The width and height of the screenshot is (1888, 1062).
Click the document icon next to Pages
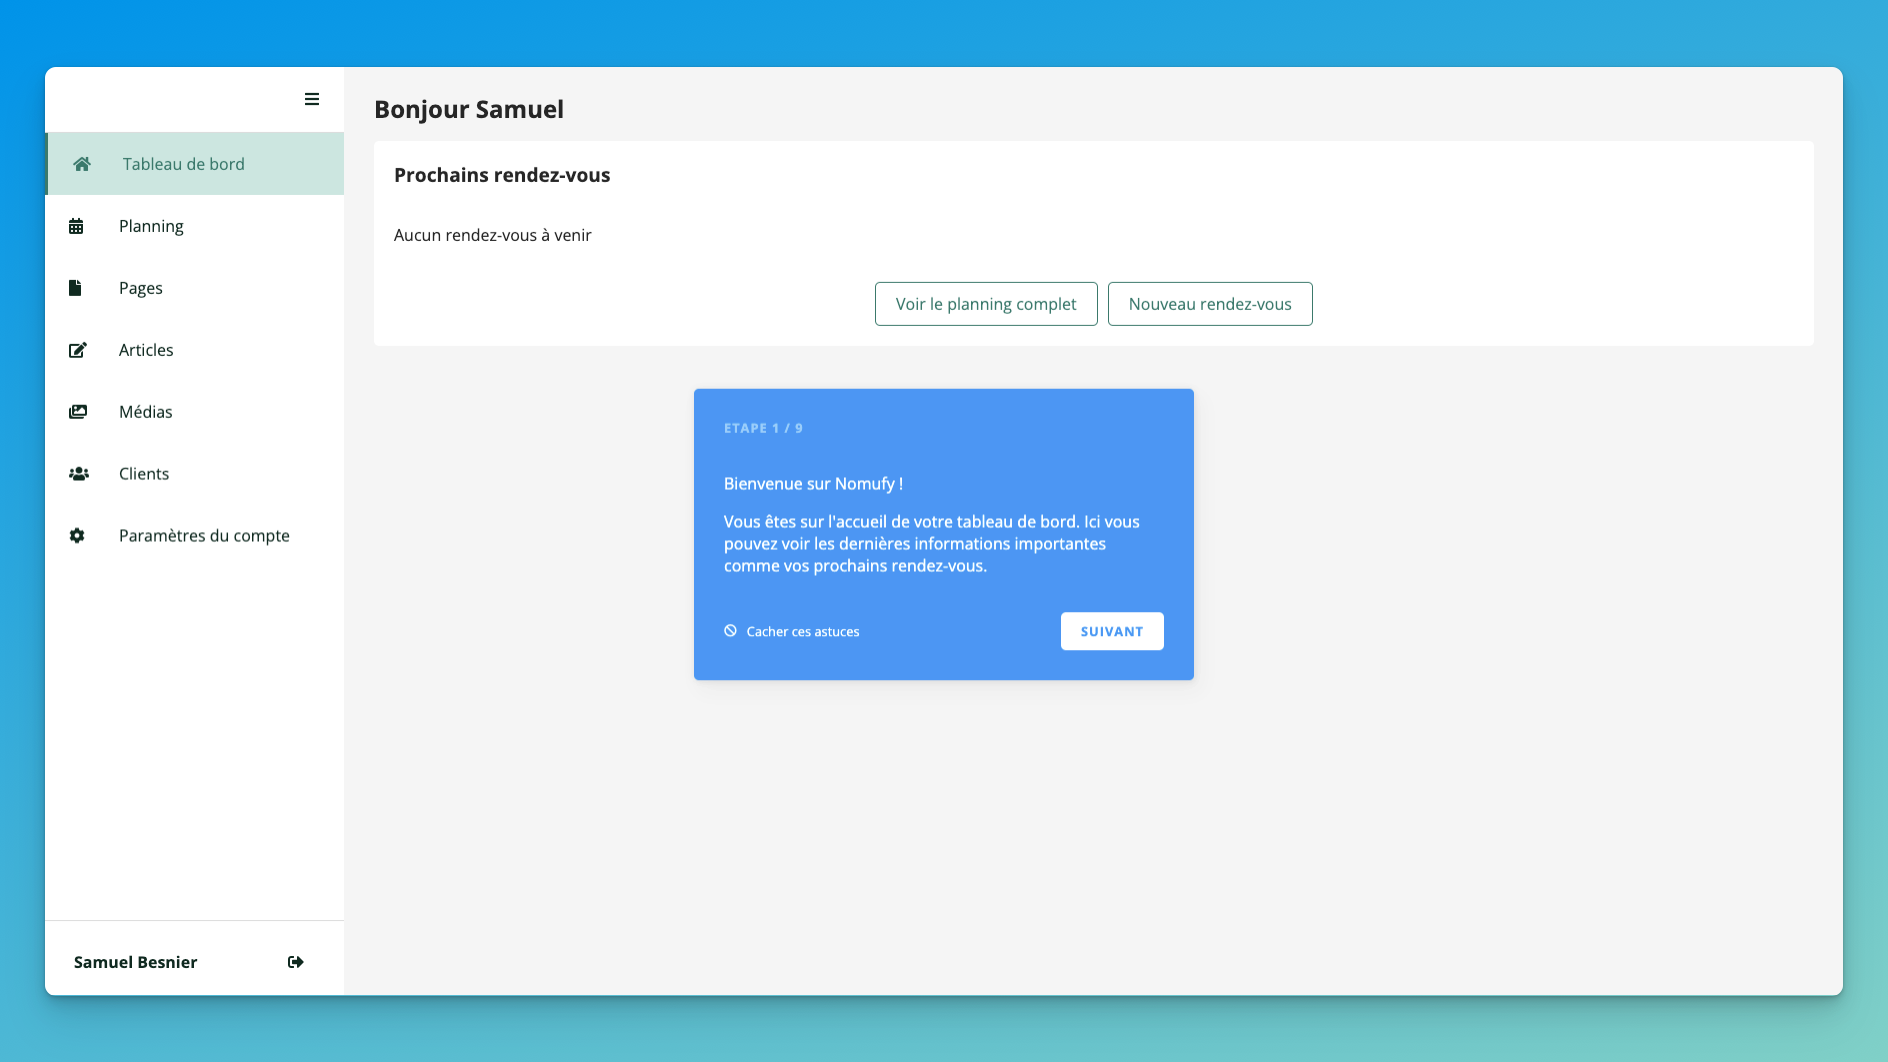pos(75,288)
